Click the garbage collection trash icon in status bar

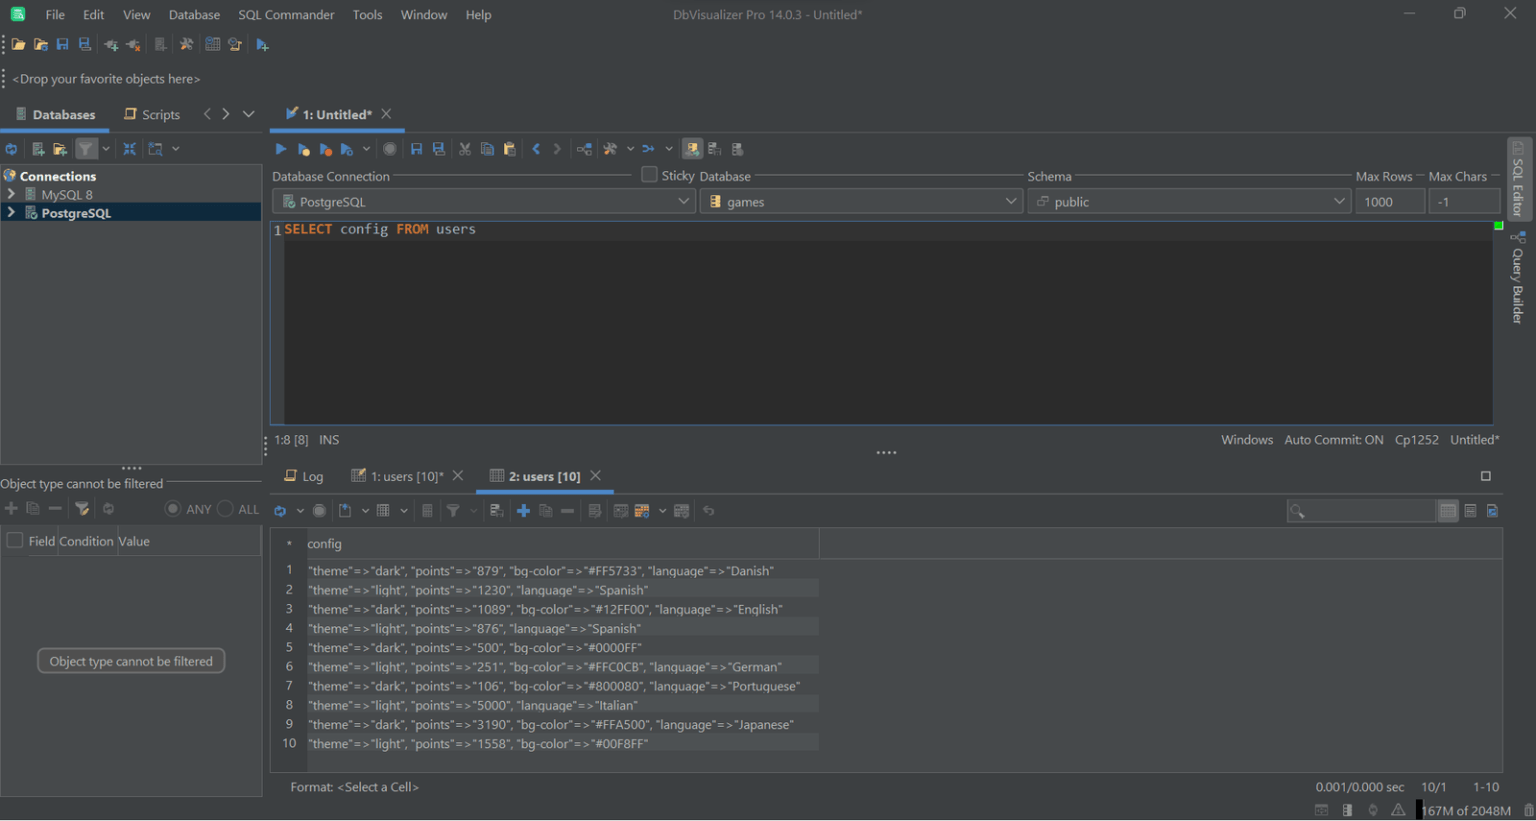pyautogui.click(x=1528, y=810)
